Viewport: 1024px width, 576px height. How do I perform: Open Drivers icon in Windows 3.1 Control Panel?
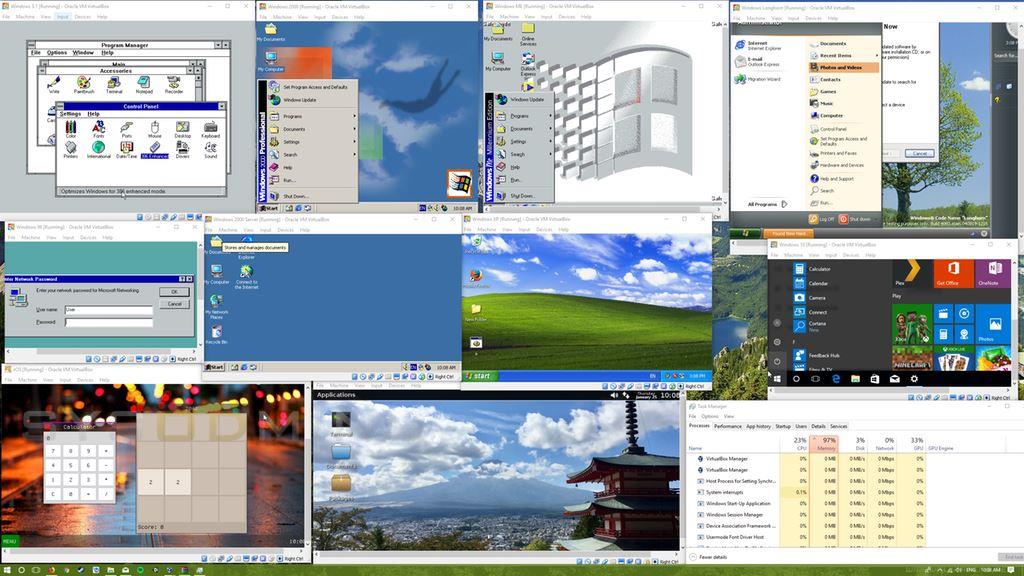tap(183, 150)
